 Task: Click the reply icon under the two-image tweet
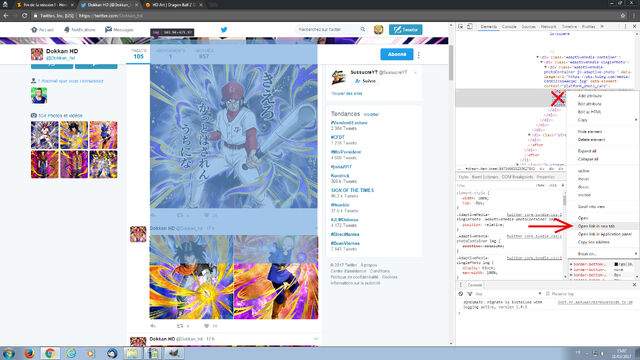pos(153,326)
